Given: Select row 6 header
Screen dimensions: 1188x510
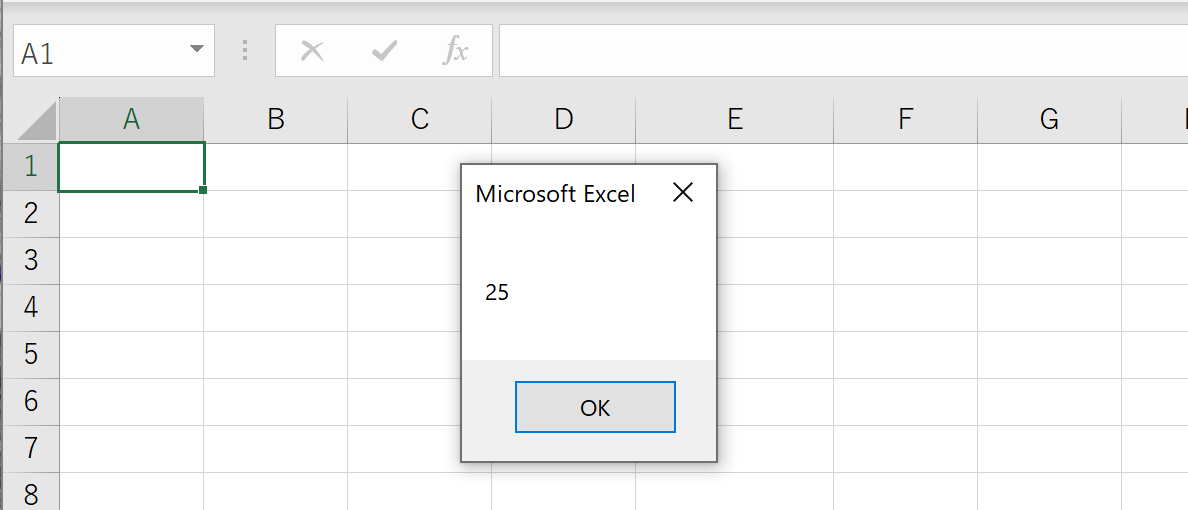Looking at the screenshot, I should [30, 402].
